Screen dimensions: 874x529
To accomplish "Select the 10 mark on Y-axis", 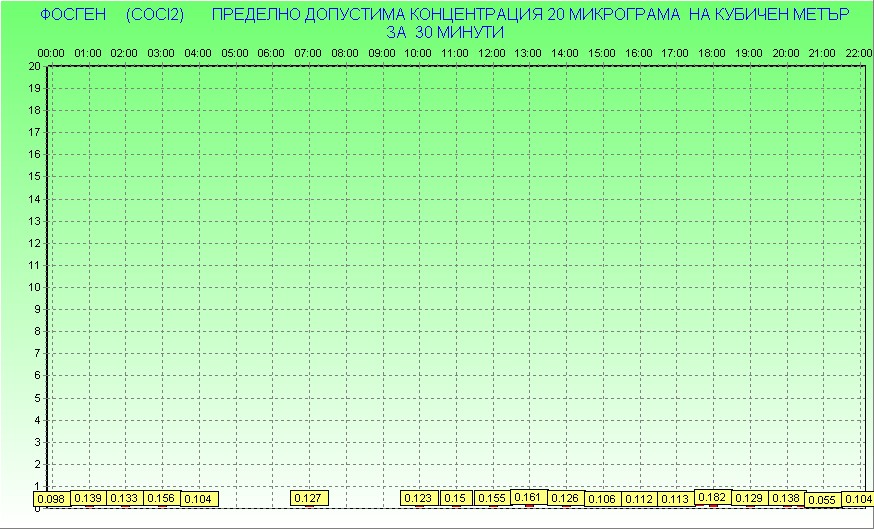I will tap(34, 287).
